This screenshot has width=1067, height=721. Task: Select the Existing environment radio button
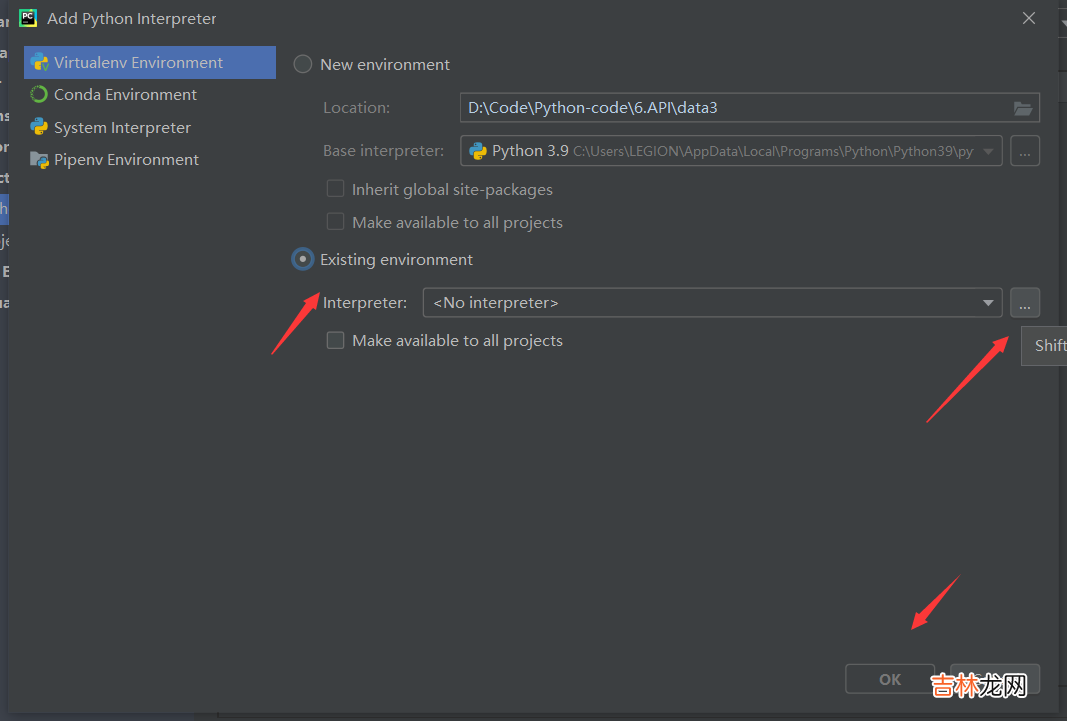[302, 259]
